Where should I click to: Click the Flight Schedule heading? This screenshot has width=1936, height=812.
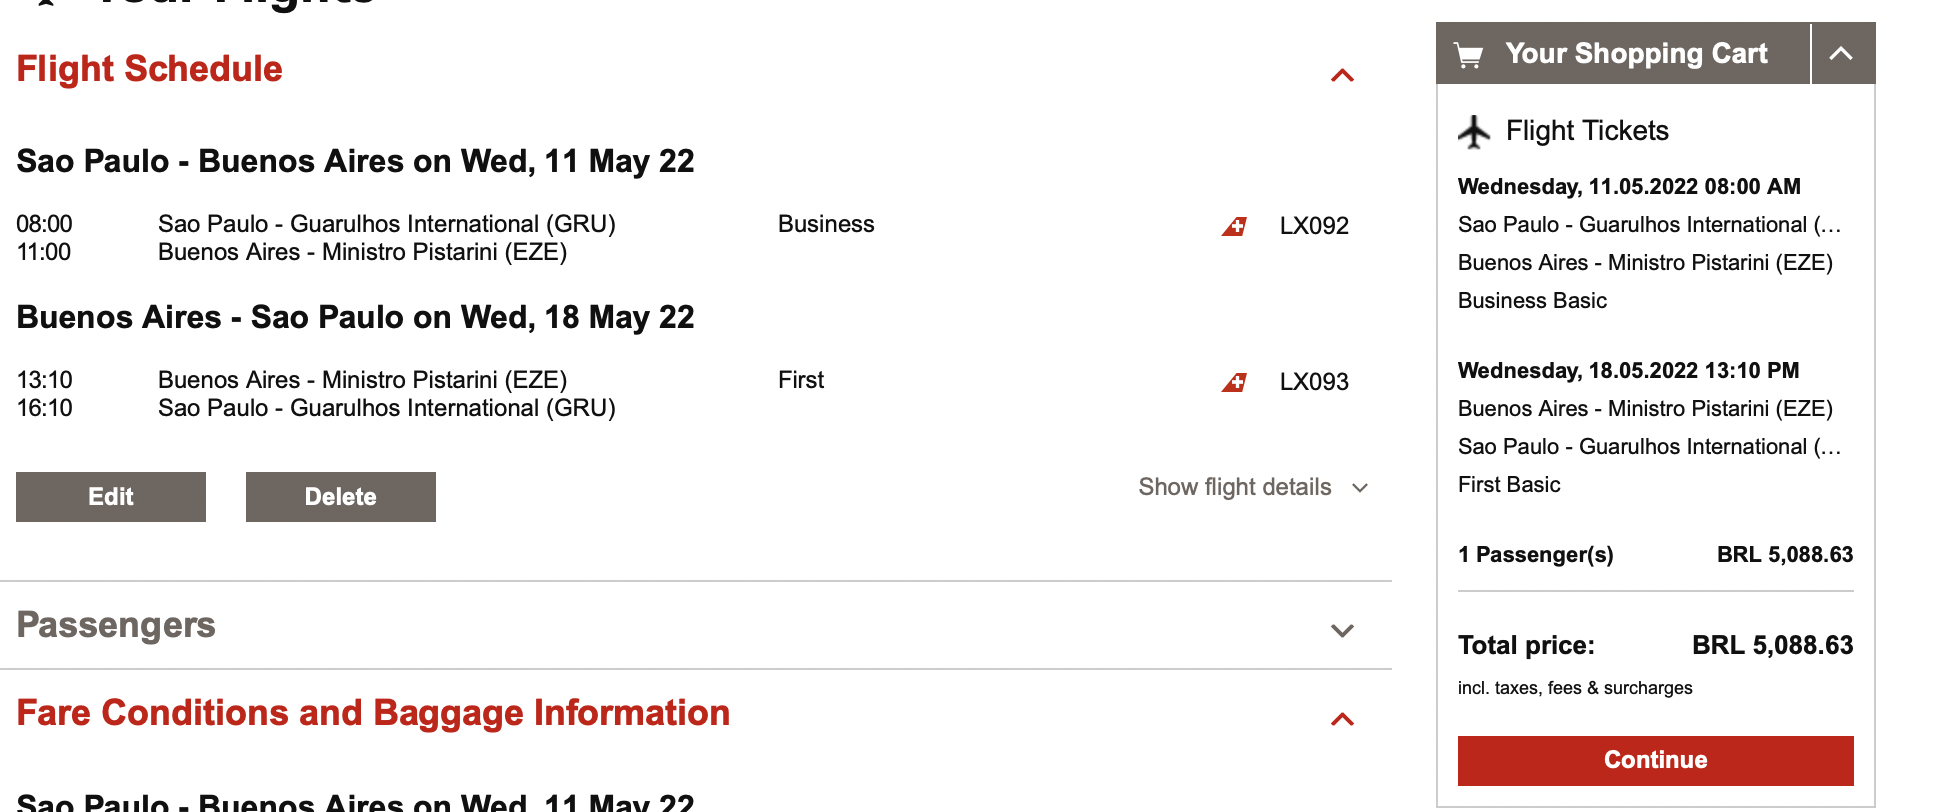tap(150, 69)
